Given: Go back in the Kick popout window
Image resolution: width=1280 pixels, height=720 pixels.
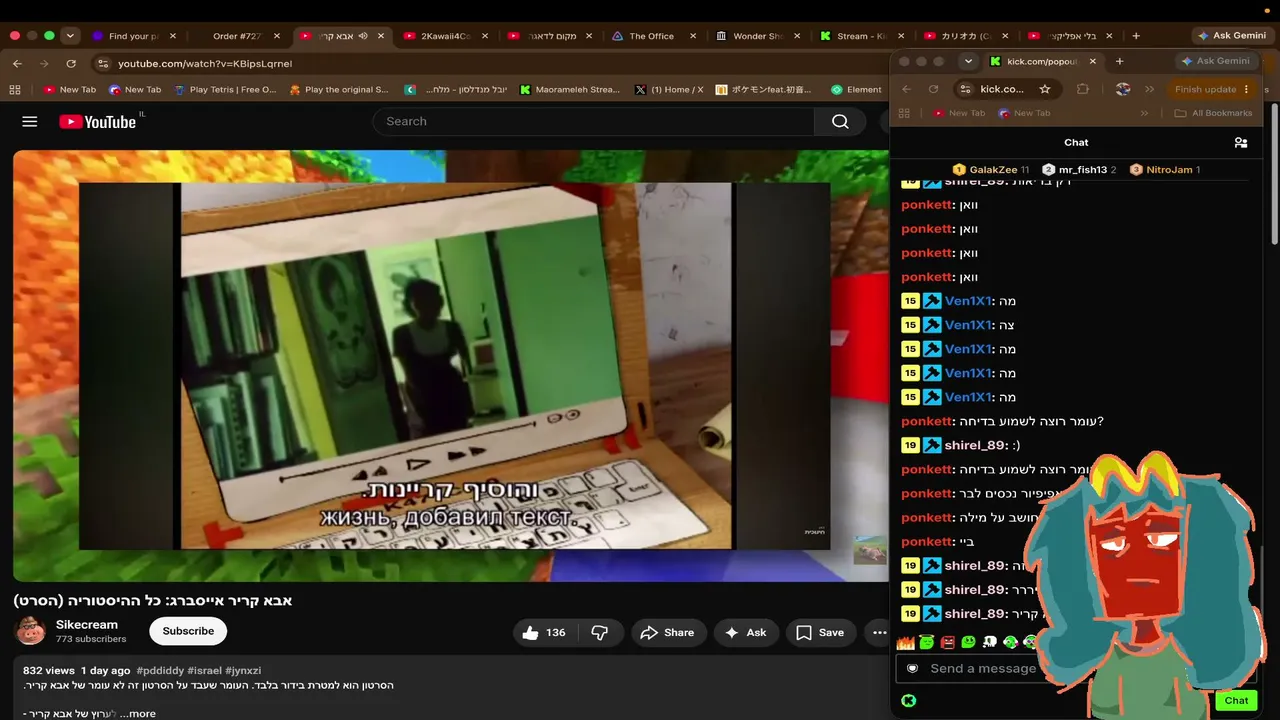Looking at the screenshot, I should (906, 89).
